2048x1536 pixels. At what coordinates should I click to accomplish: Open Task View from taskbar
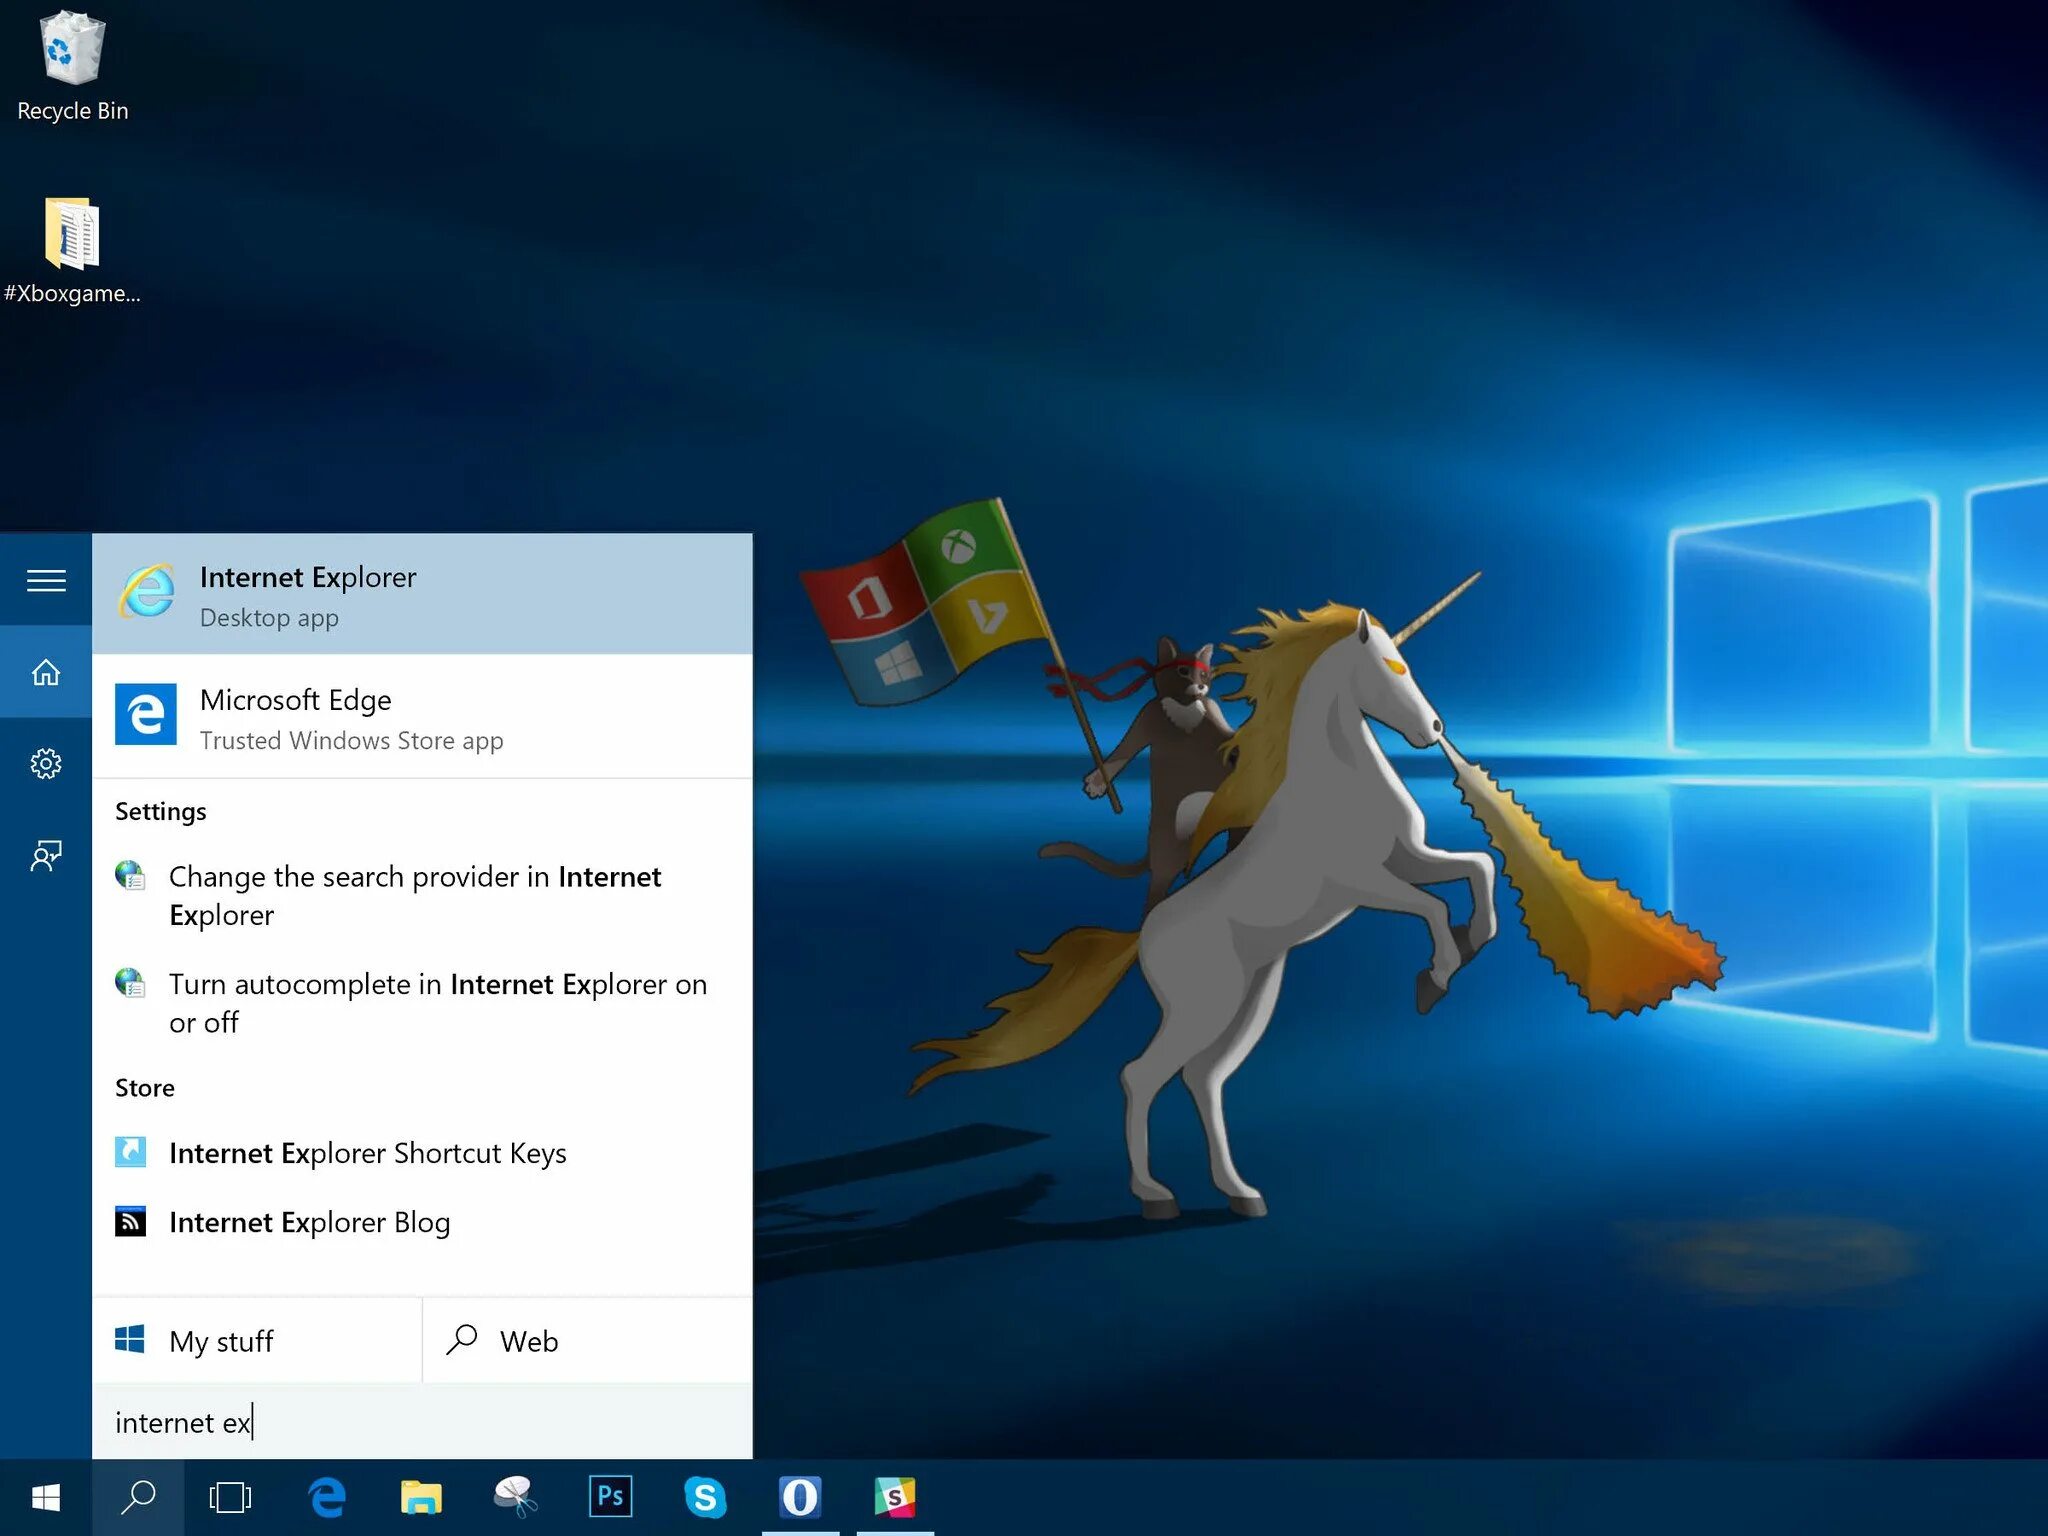click(x=230, y=1497)
